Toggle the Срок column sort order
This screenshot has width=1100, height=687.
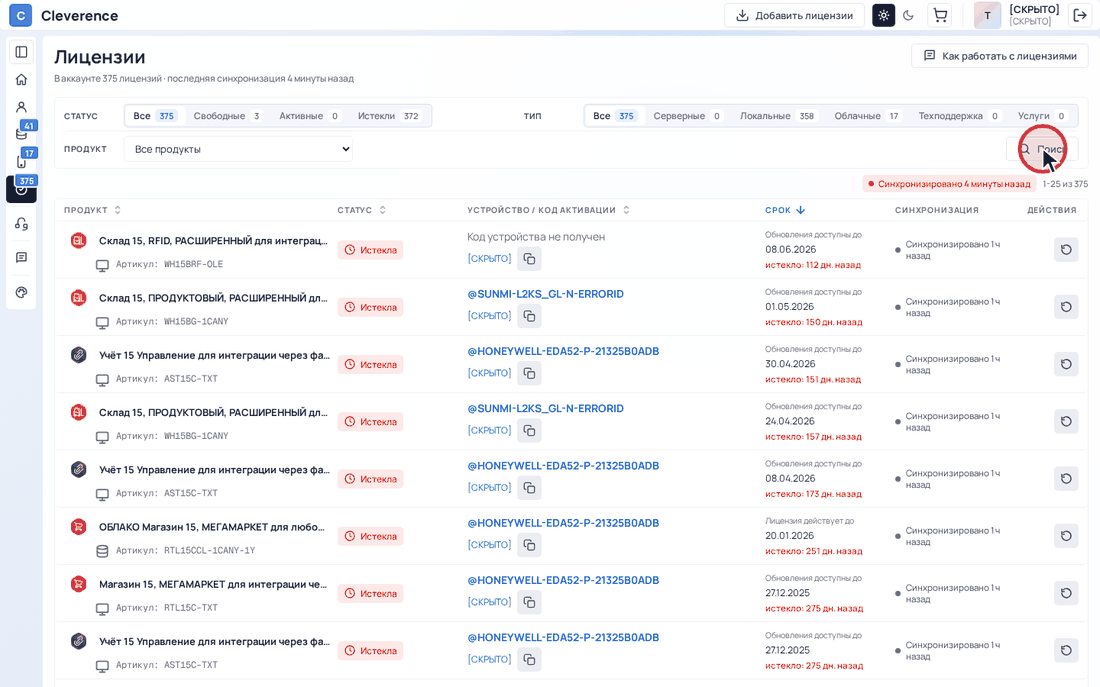click(785, 210)
